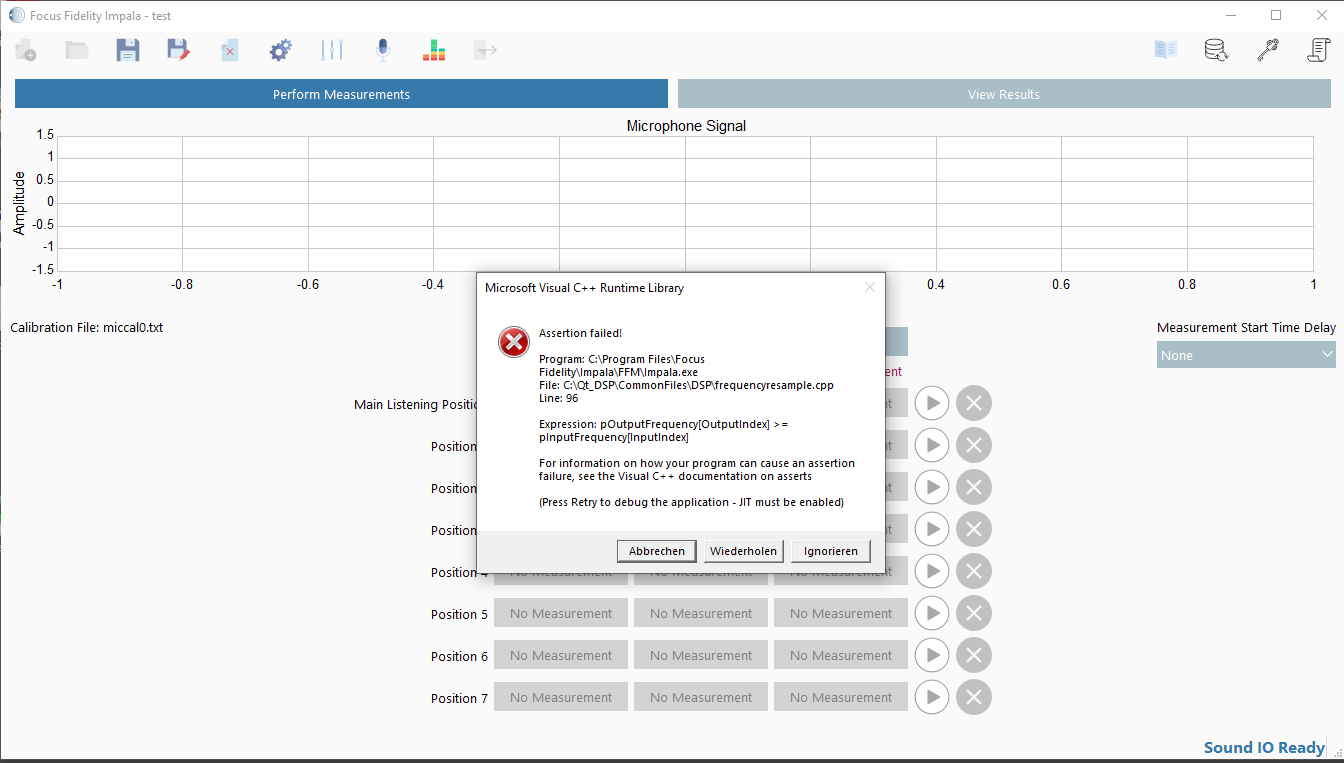Select the Perform Measurements tab
The image size is (1344, 763).
[341, 94]
